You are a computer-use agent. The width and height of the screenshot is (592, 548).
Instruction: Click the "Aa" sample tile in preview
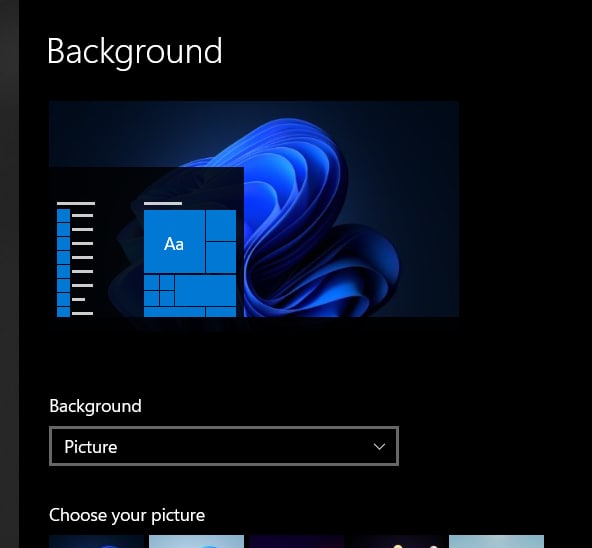(174, 241)
